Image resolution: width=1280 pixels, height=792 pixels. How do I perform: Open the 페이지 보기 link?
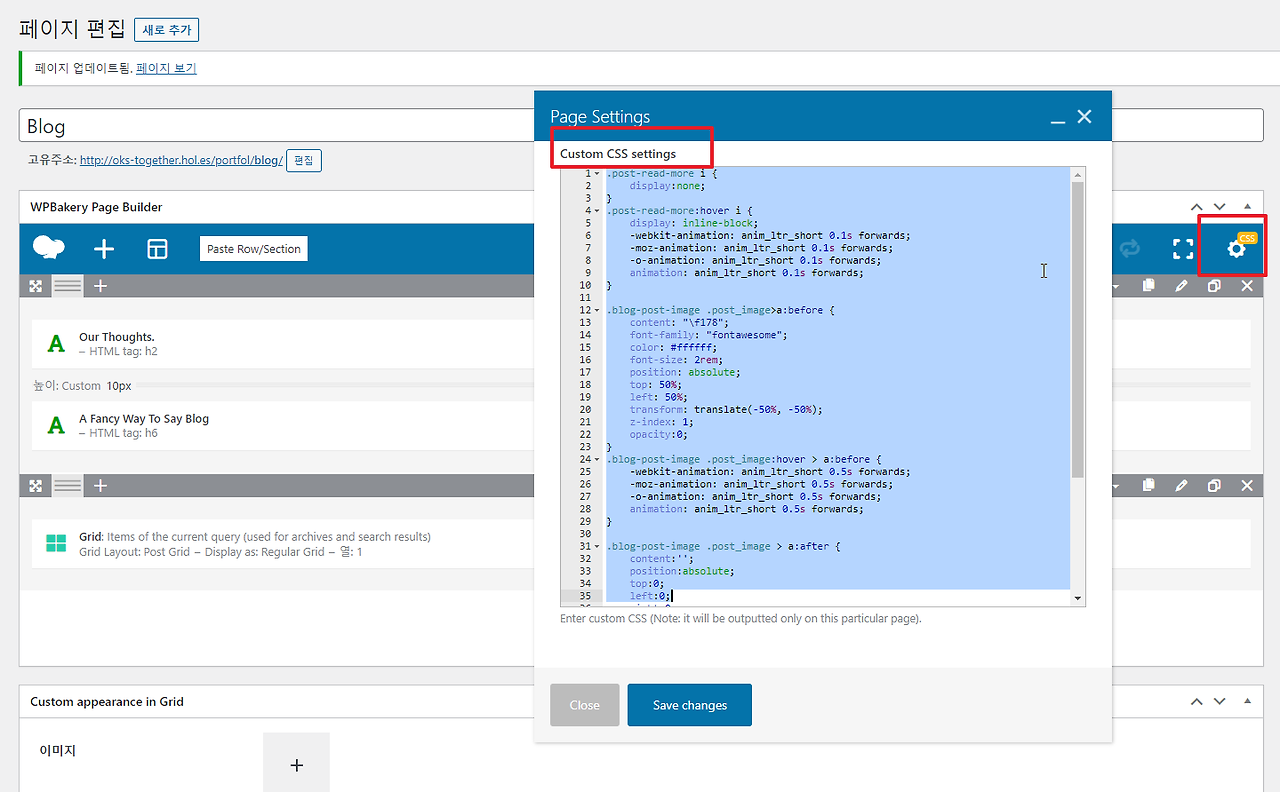pyautogui.click(x=166, y=69)
